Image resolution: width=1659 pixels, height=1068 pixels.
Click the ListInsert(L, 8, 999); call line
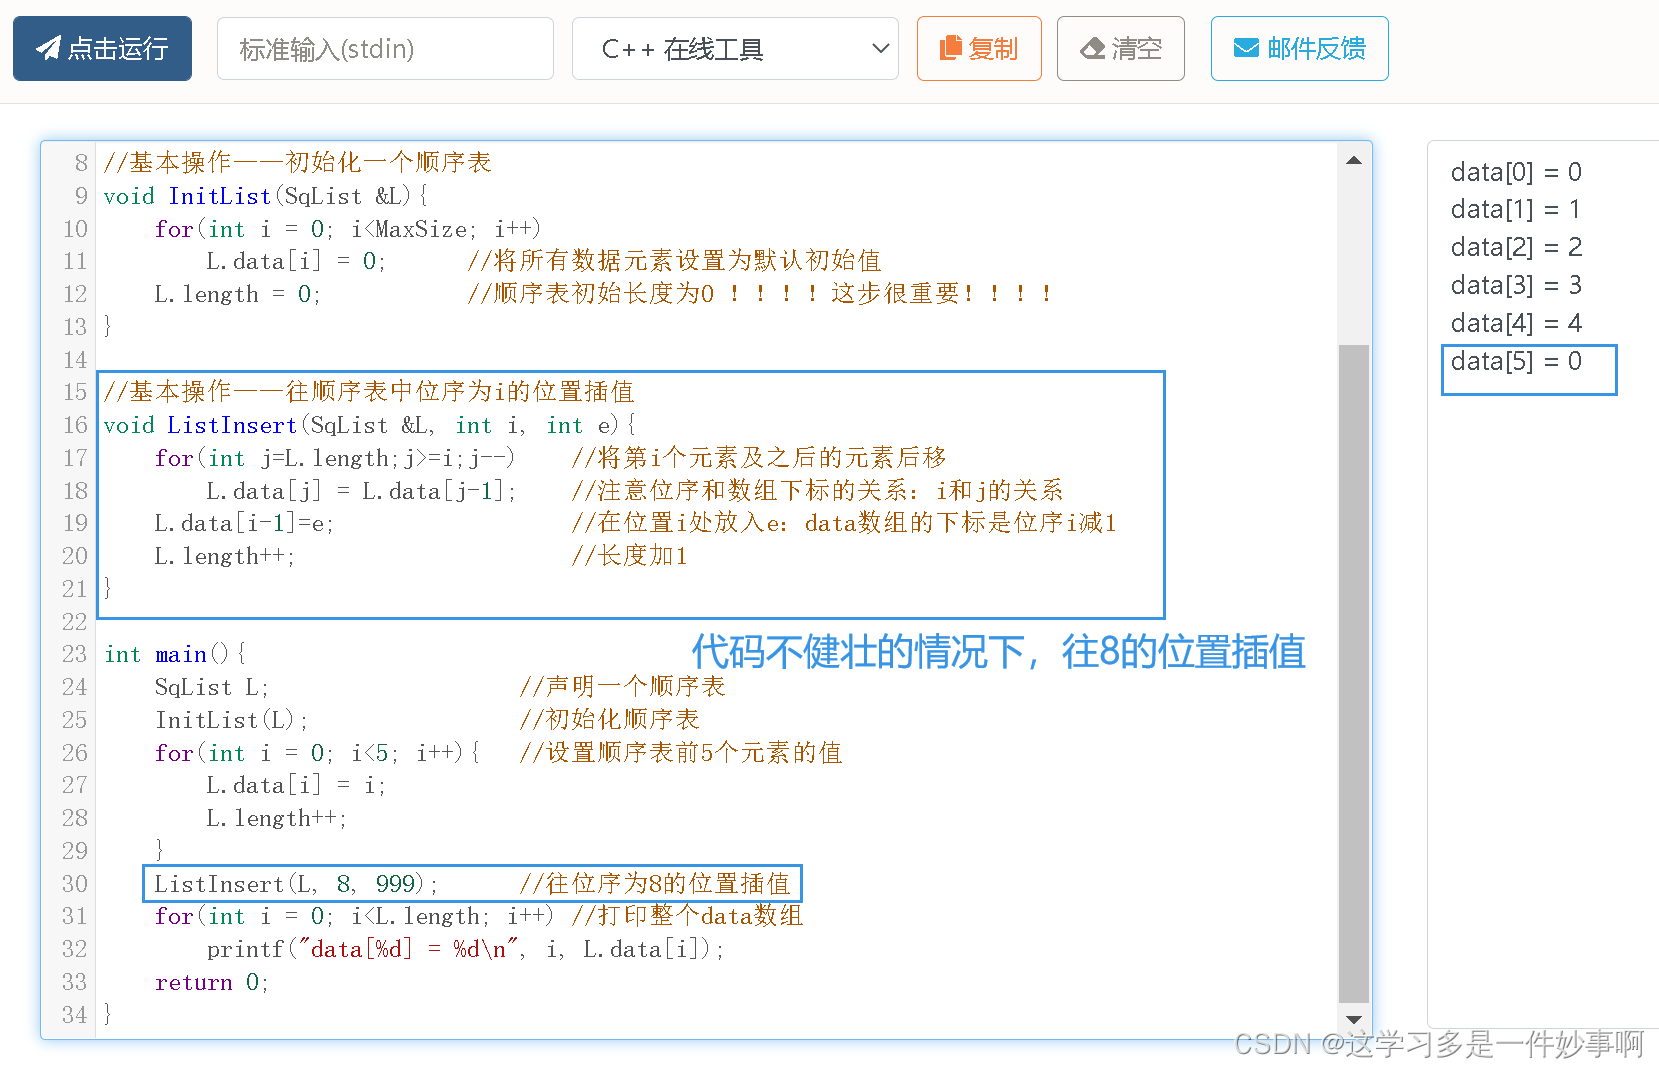coord(296,884)
